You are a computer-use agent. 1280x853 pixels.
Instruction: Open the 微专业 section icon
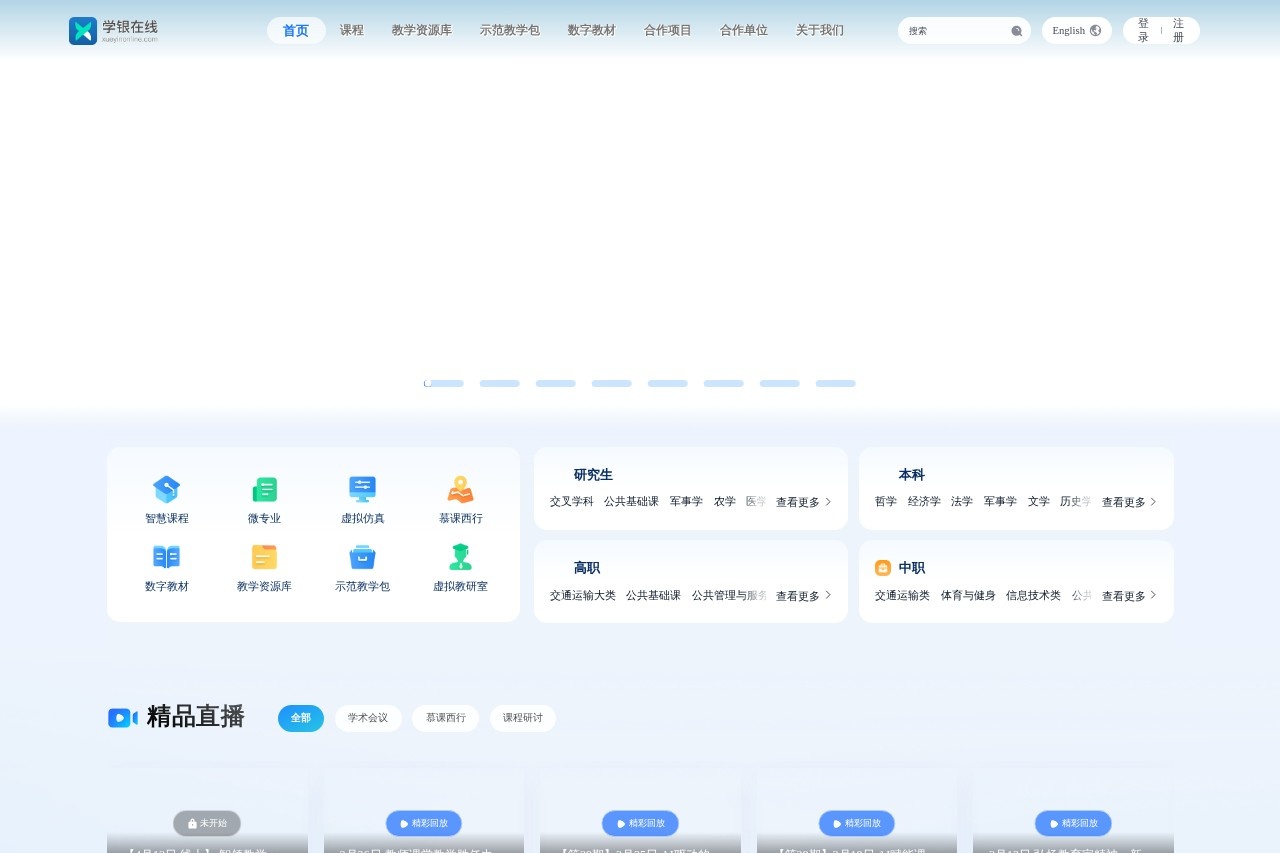(264, 489)
